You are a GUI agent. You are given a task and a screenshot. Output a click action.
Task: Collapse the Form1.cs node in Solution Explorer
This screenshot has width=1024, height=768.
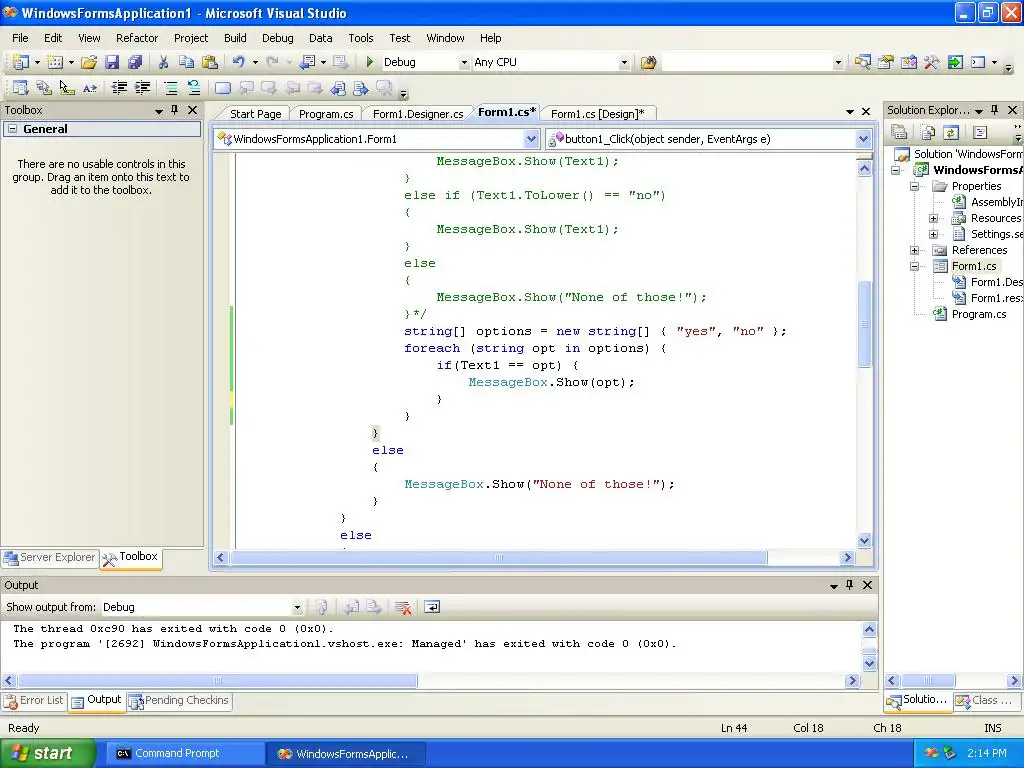pos(914,266)
